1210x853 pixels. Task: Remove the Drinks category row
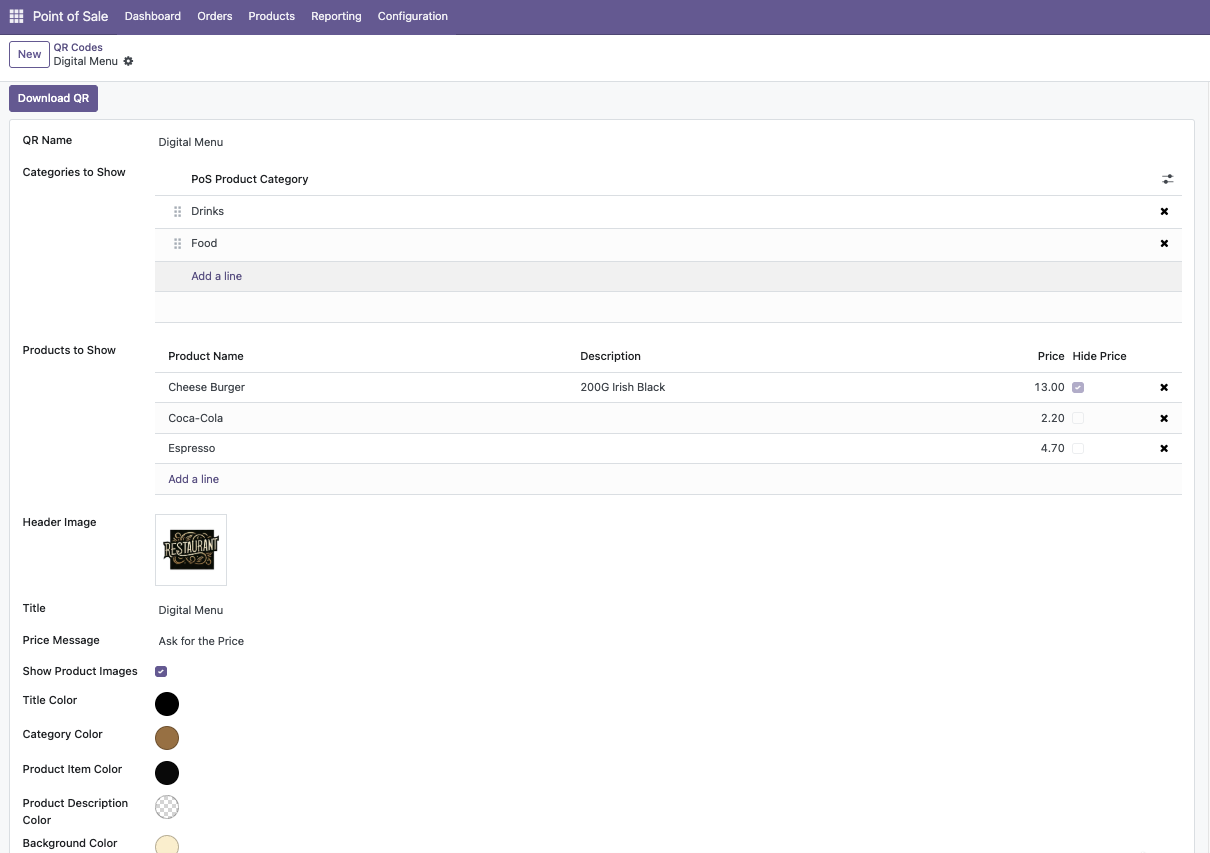(x=1164, y=211)
